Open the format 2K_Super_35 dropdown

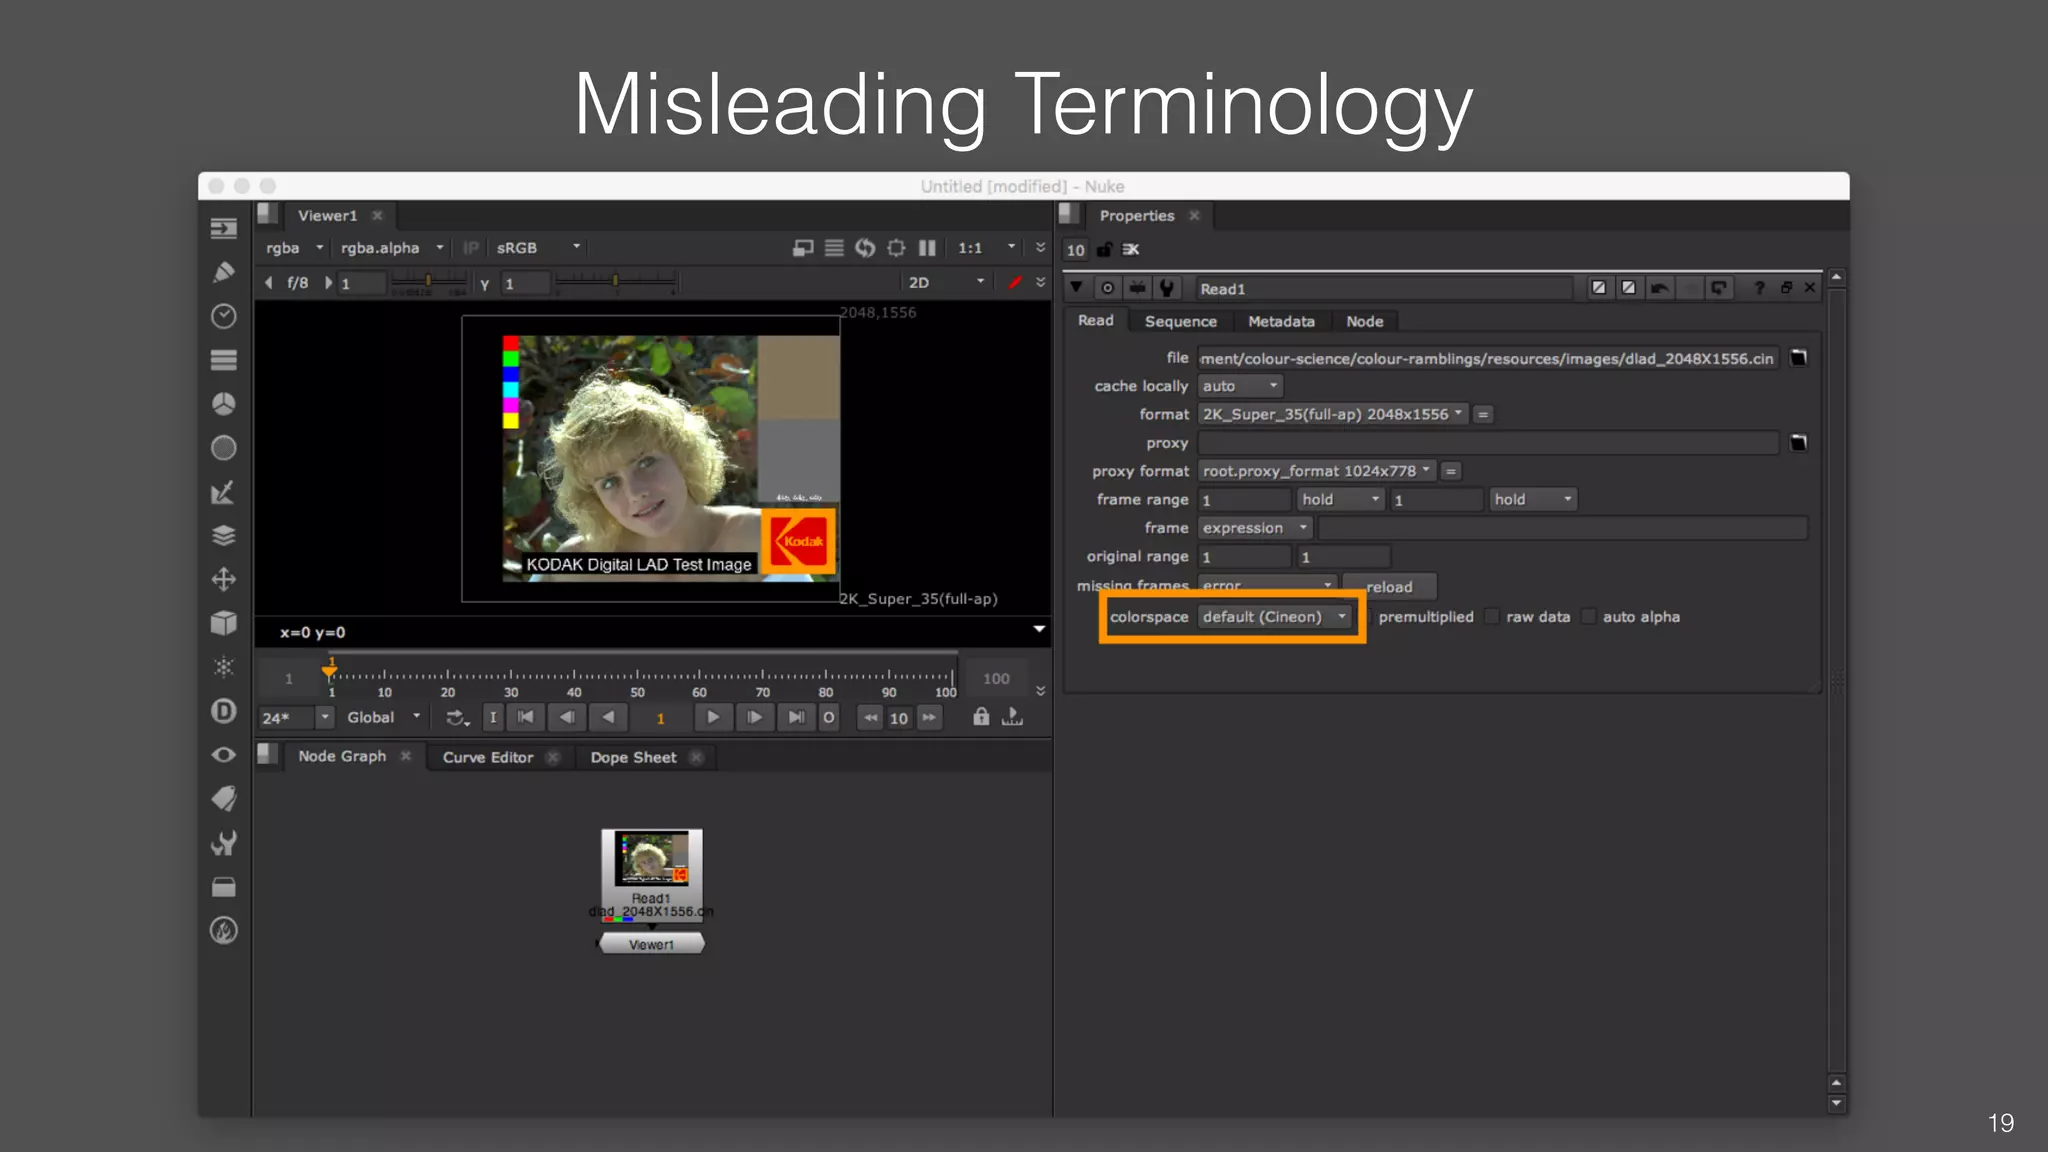[1332, 414]
